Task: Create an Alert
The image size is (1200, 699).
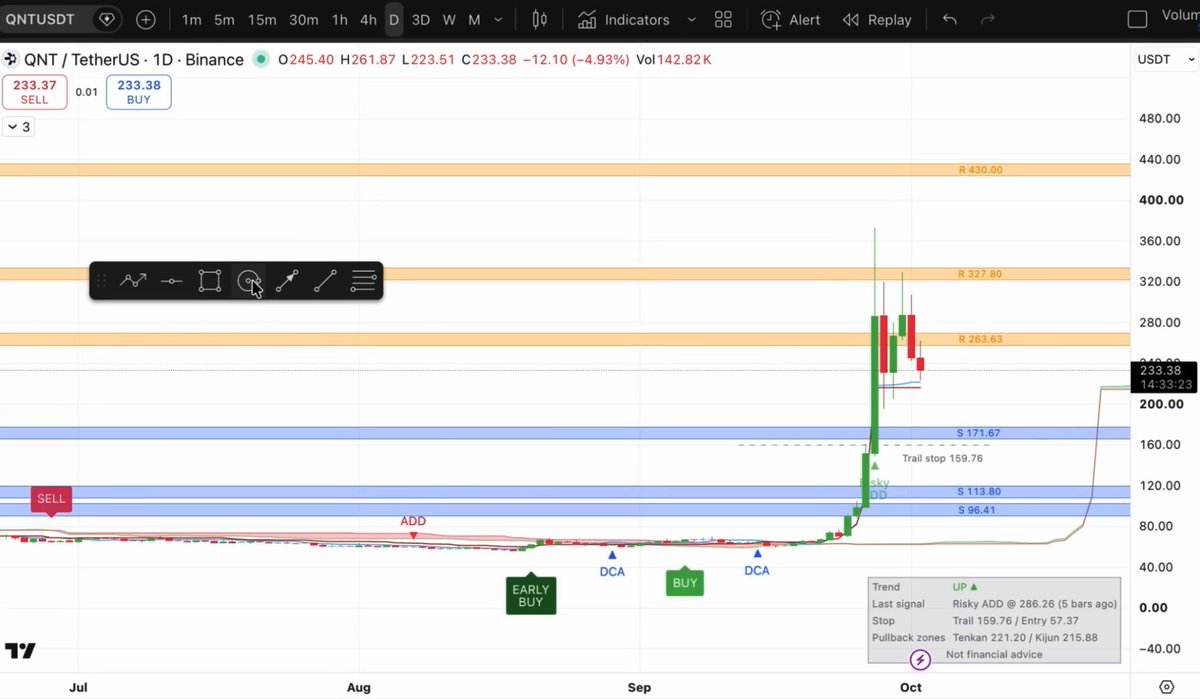Action: (x=790, y=19)
